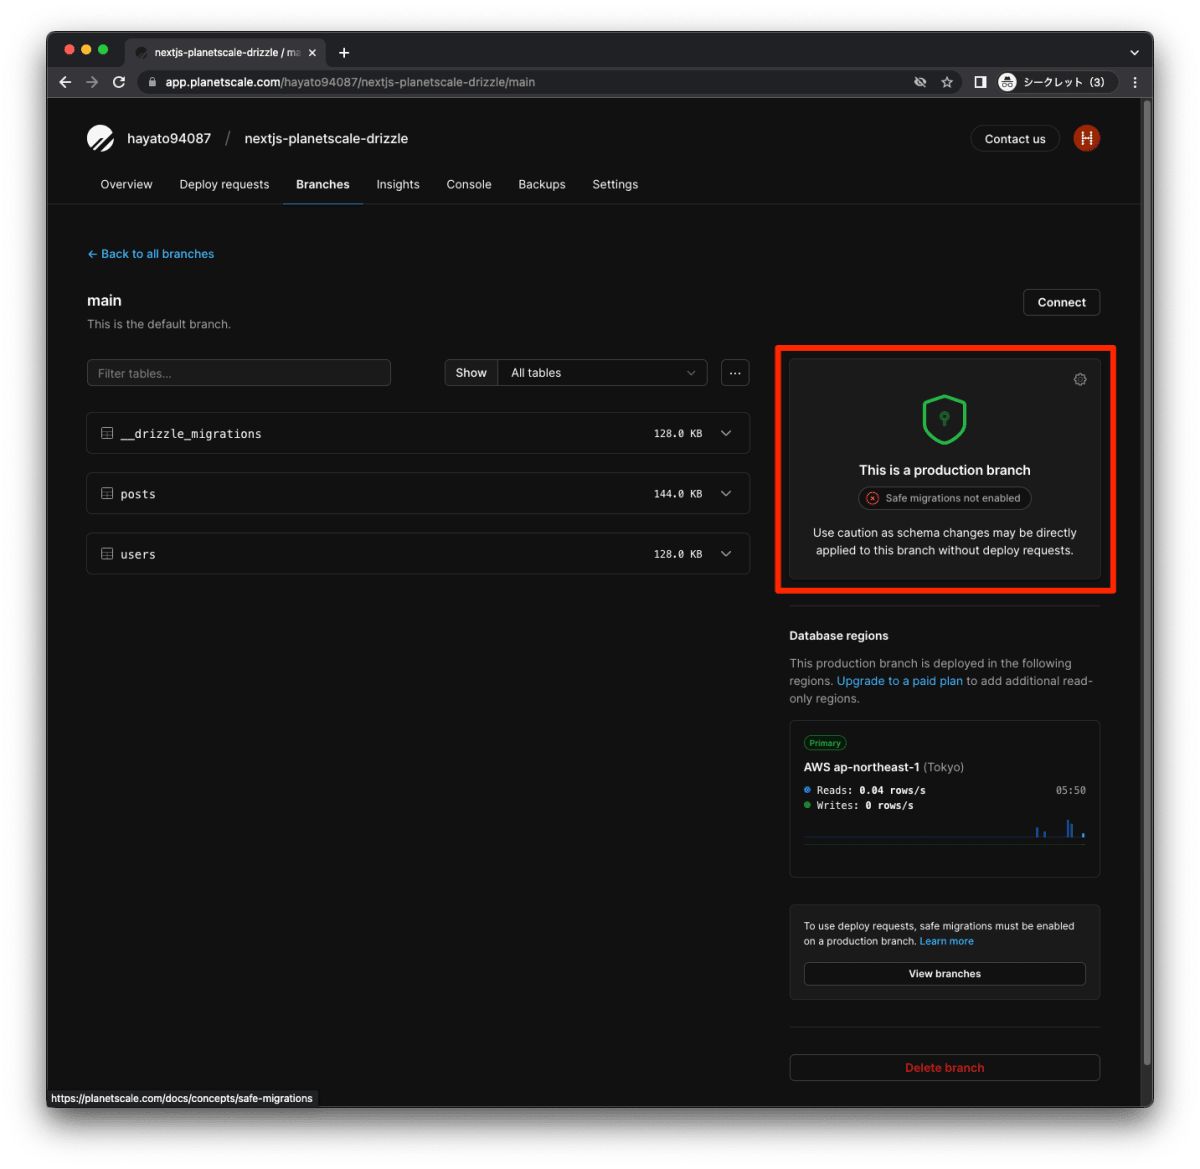The width and height of the screenshot is (1200, 1169).
Task: Click the site lock icon in address bar
Action: [x=153, y=82]
